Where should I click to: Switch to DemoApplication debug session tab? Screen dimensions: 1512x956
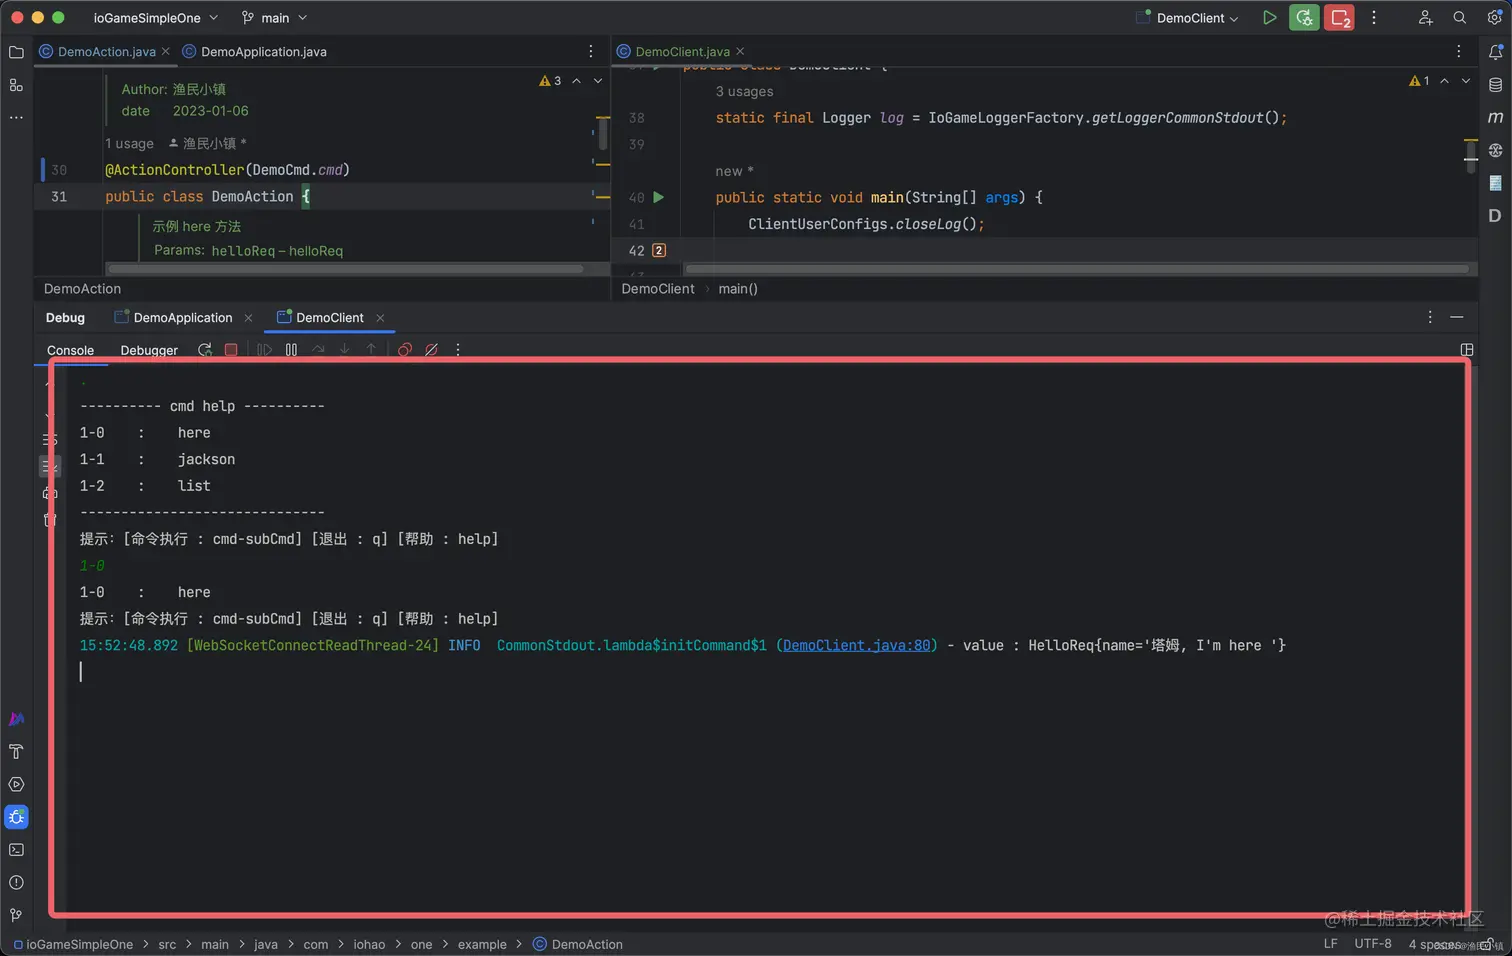(183, 318)
